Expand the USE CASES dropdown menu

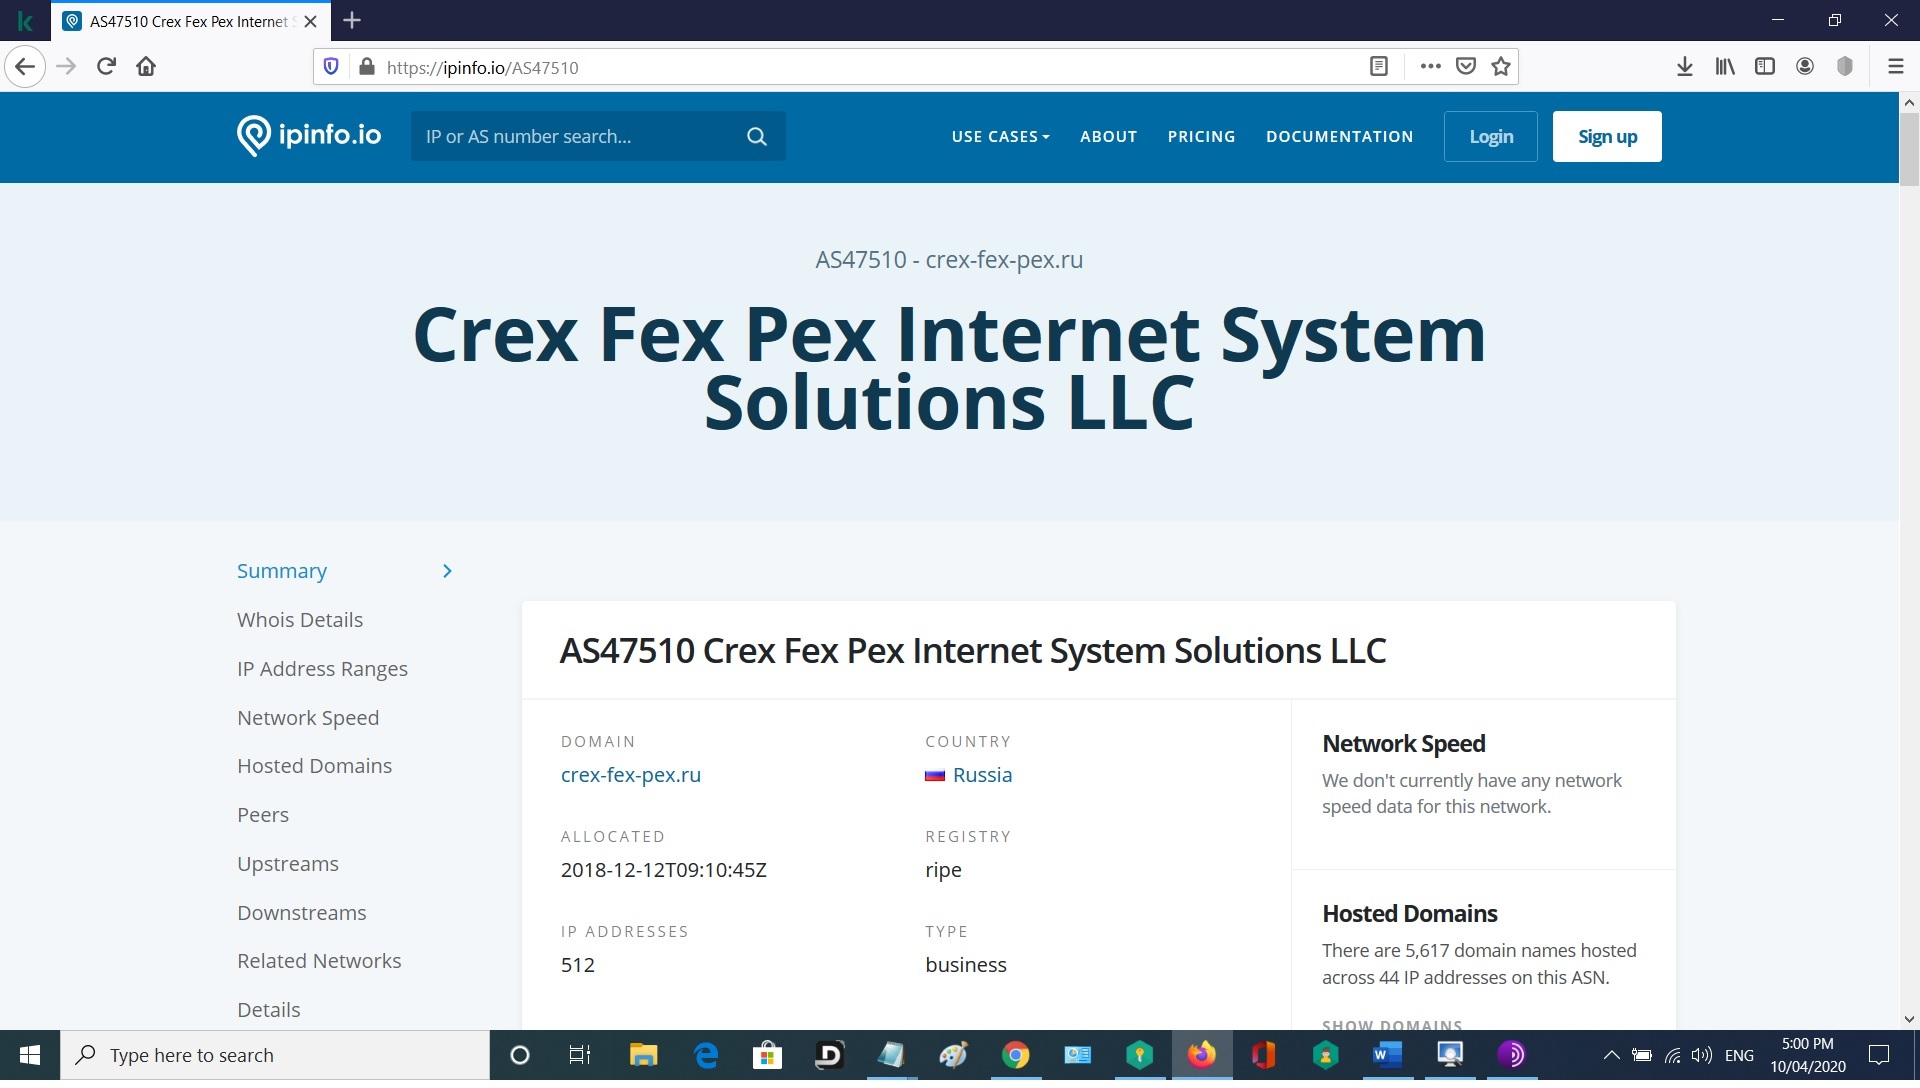pyautogui.click(x=999, y=137)
